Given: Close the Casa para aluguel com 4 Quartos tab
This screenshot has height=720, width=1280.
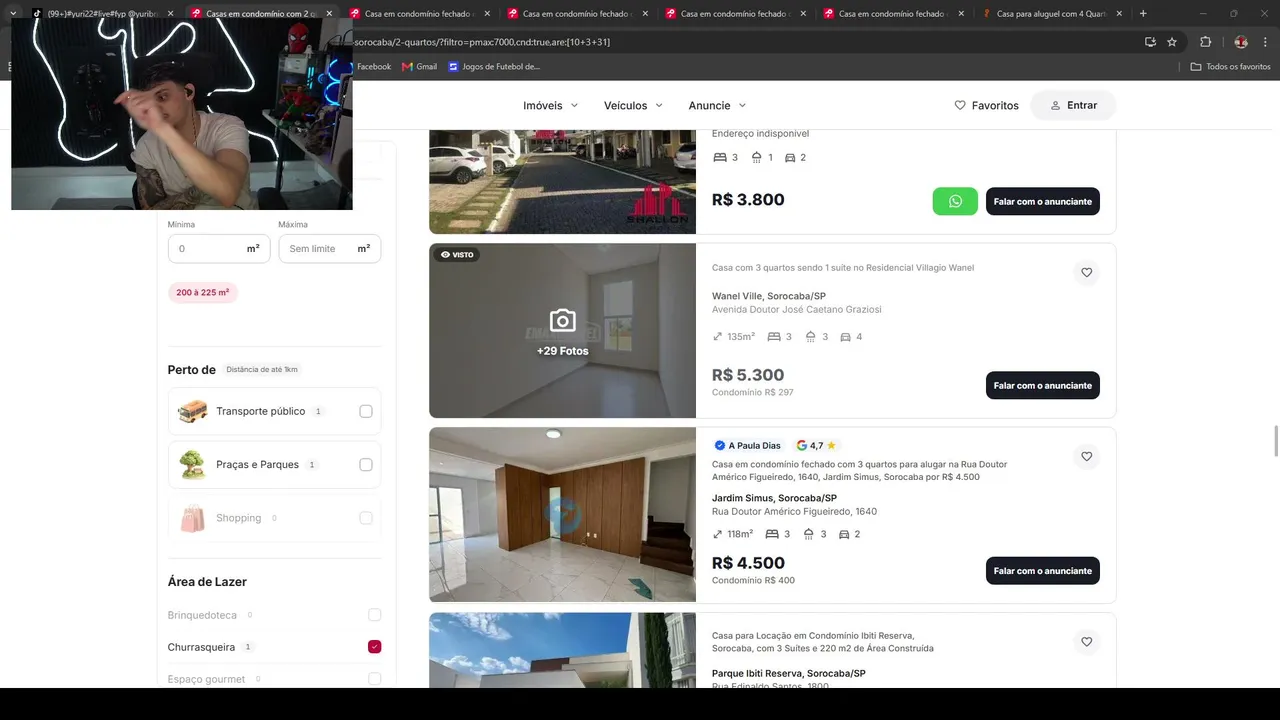Looking at the screenshot, I should pos(1118,14).
